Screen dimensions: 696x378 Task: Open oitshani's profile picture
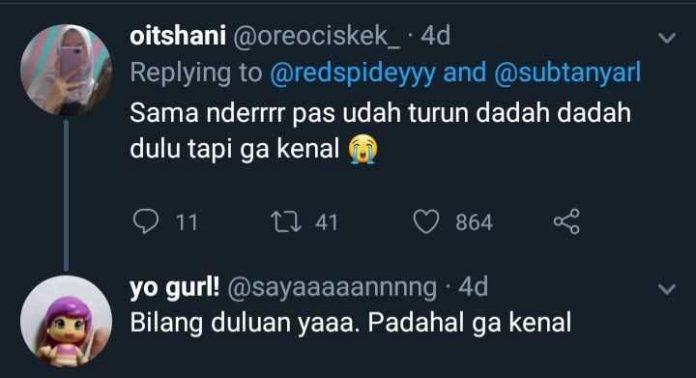[66, 70]
